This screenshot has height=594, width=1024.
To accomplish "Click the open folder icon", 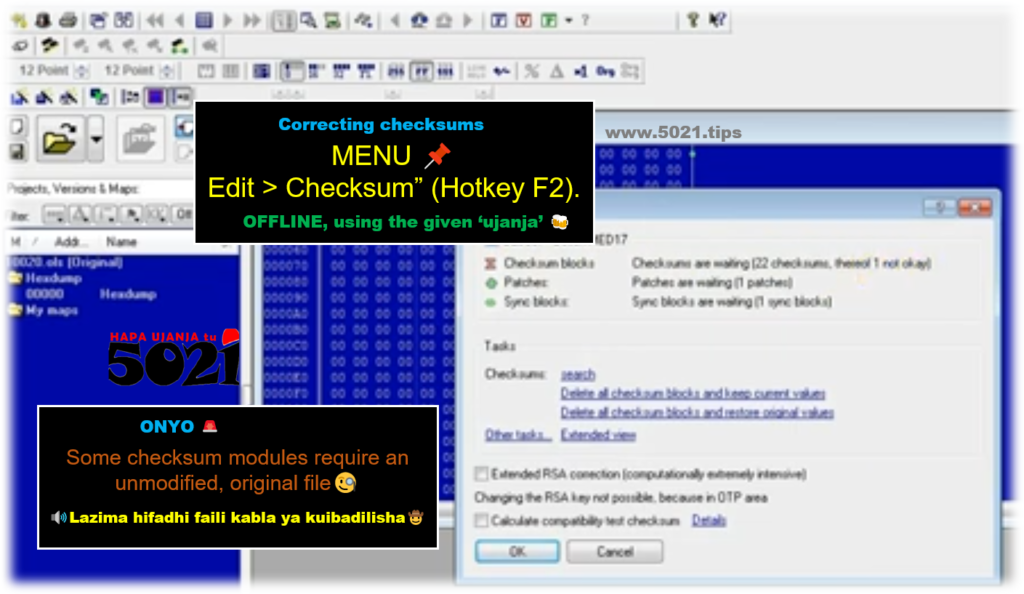I will pyautogui.click(x=59, y=138).
